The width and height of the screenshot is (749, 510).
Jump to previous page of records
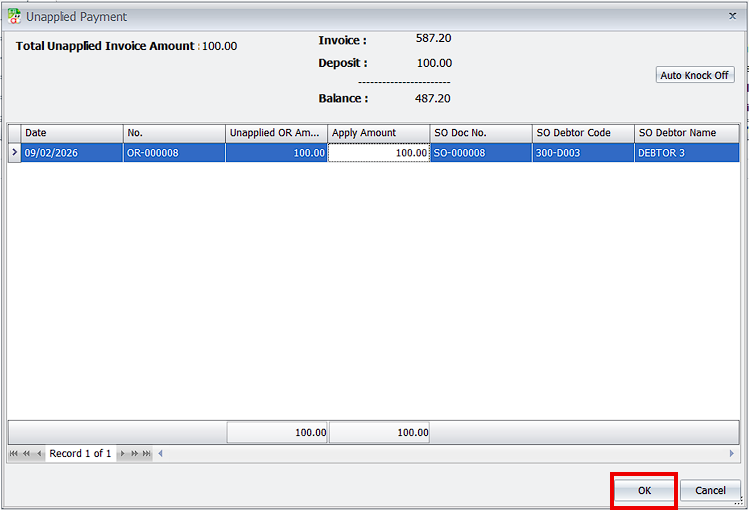tap(27, 454)
